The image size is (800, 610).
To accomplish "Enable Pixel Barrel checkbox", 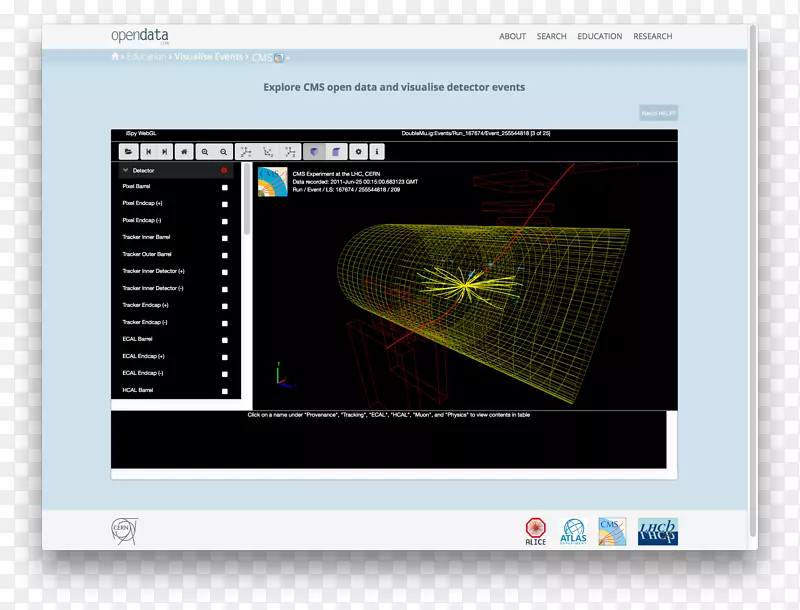I will pyautogui.click(x=225, y=187).
